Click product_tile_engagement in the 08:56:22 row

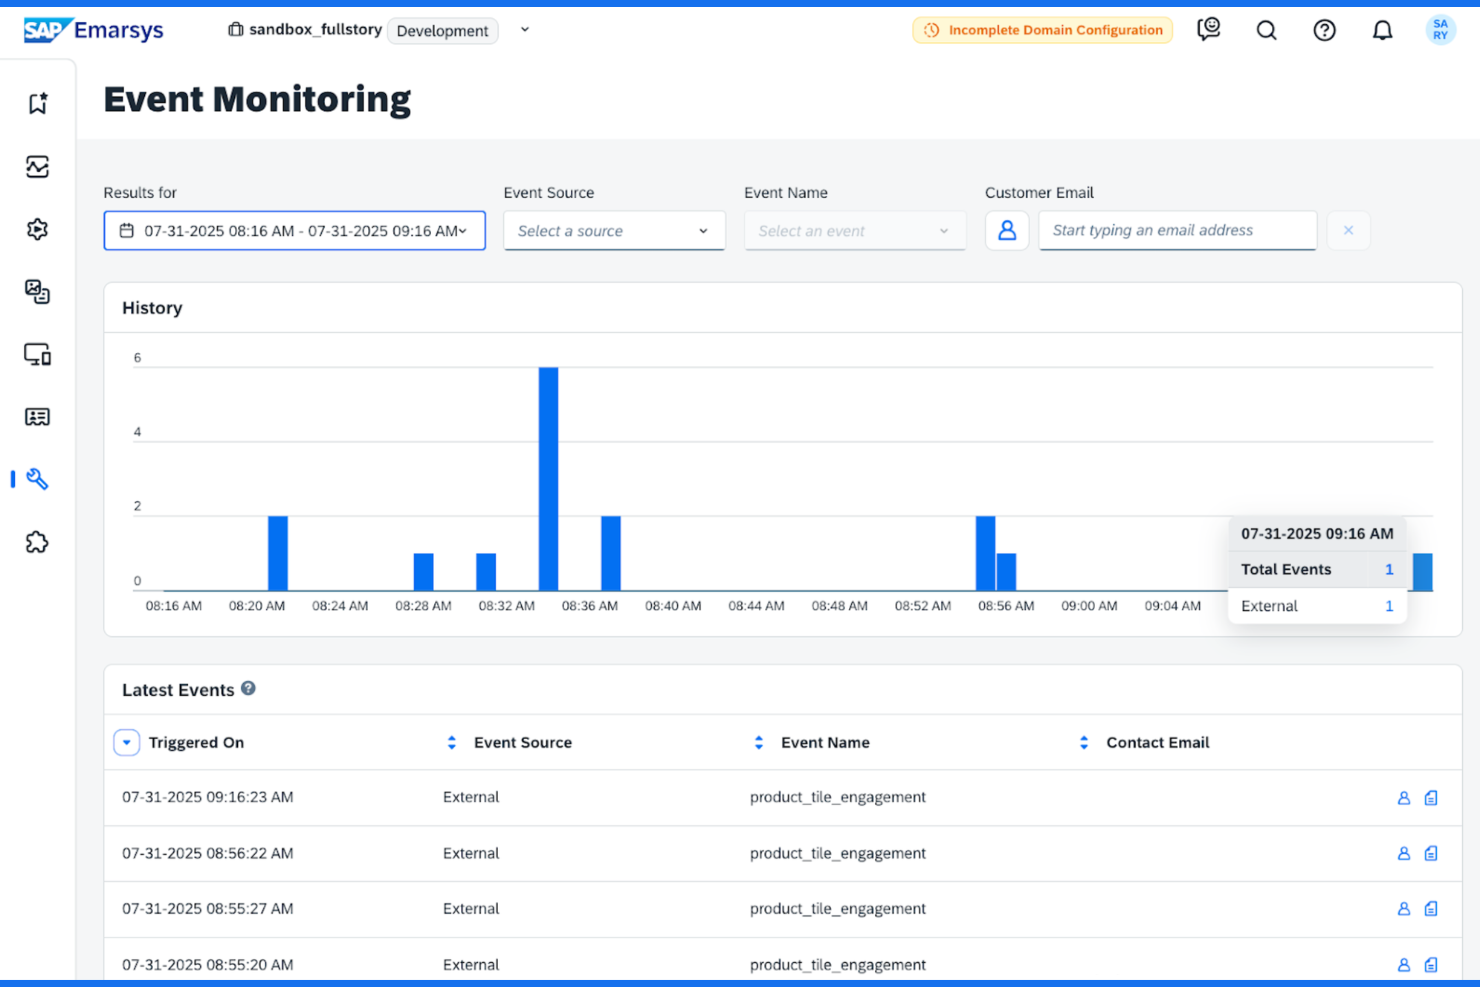click(838, 853)
